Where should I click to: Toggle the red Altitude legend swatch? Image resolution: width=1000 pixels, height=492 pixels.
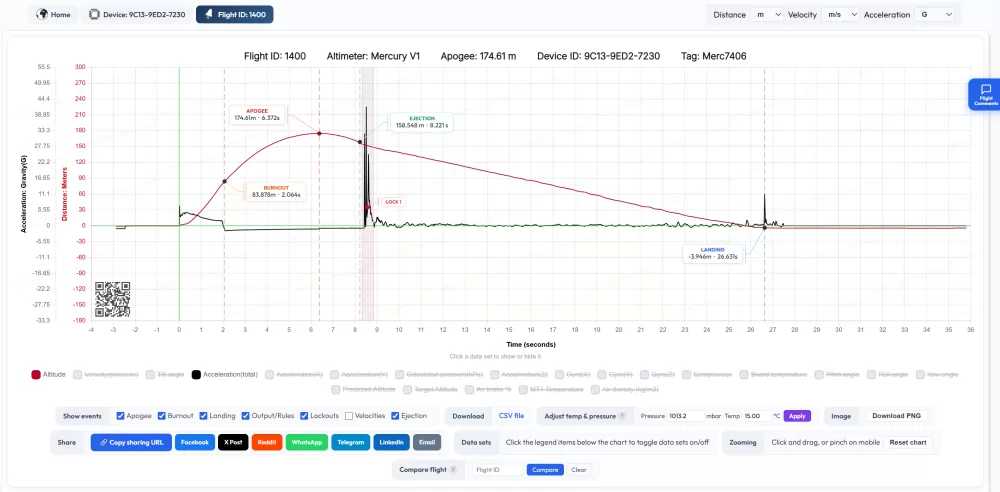coord(36,374)
